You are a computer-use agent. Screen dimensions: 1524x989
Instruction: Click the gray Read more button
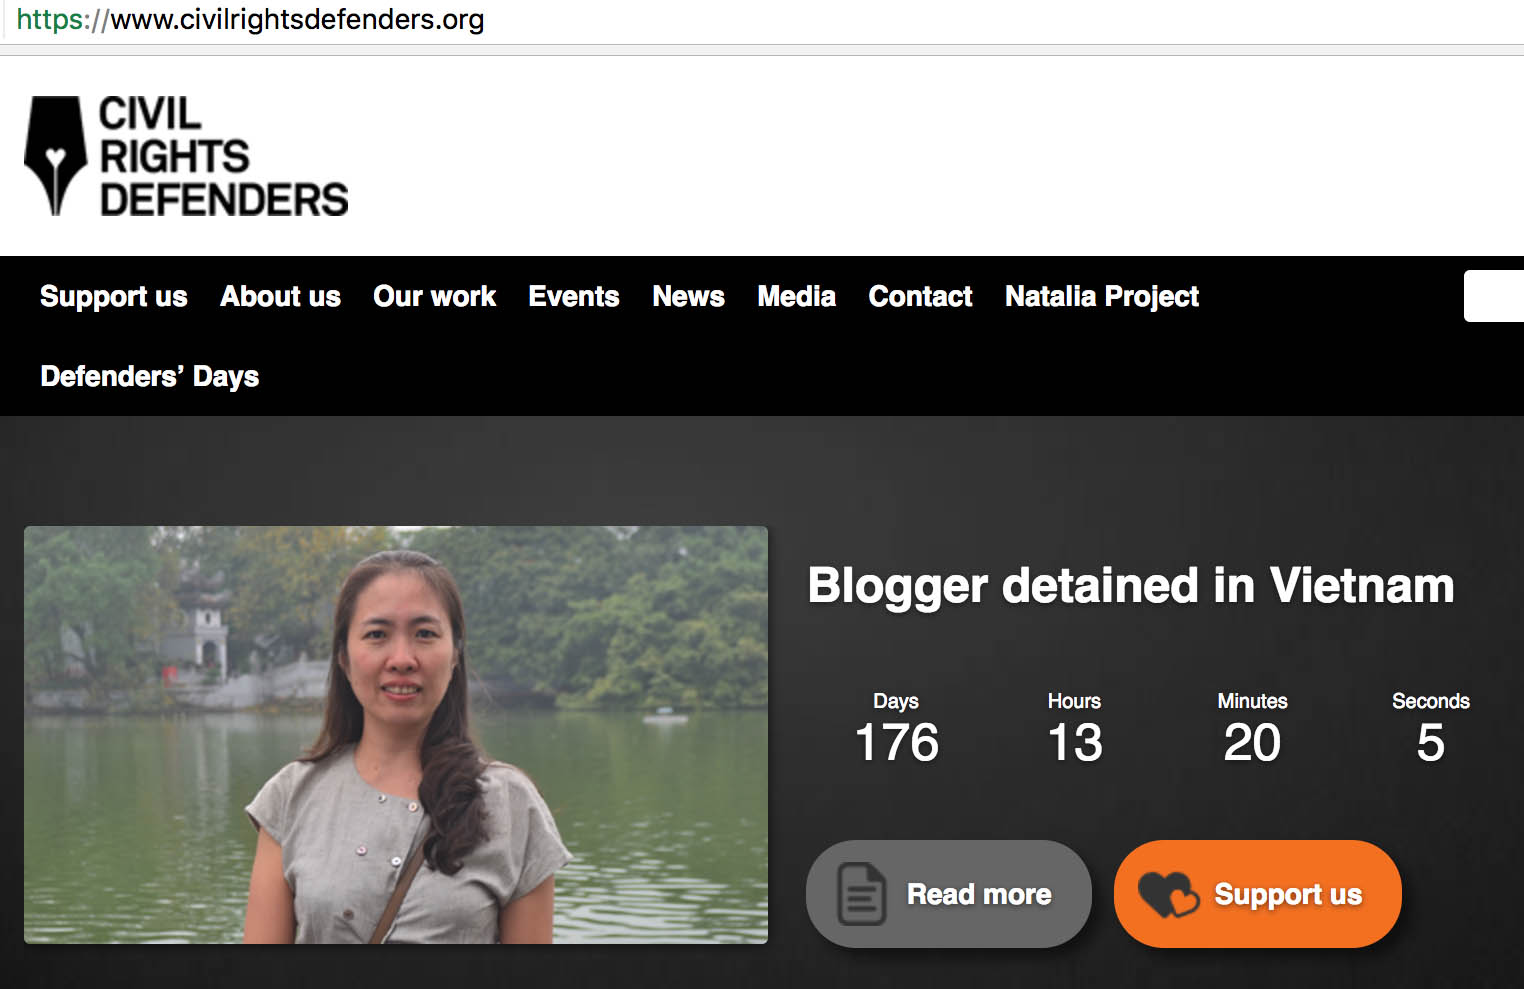948,894
